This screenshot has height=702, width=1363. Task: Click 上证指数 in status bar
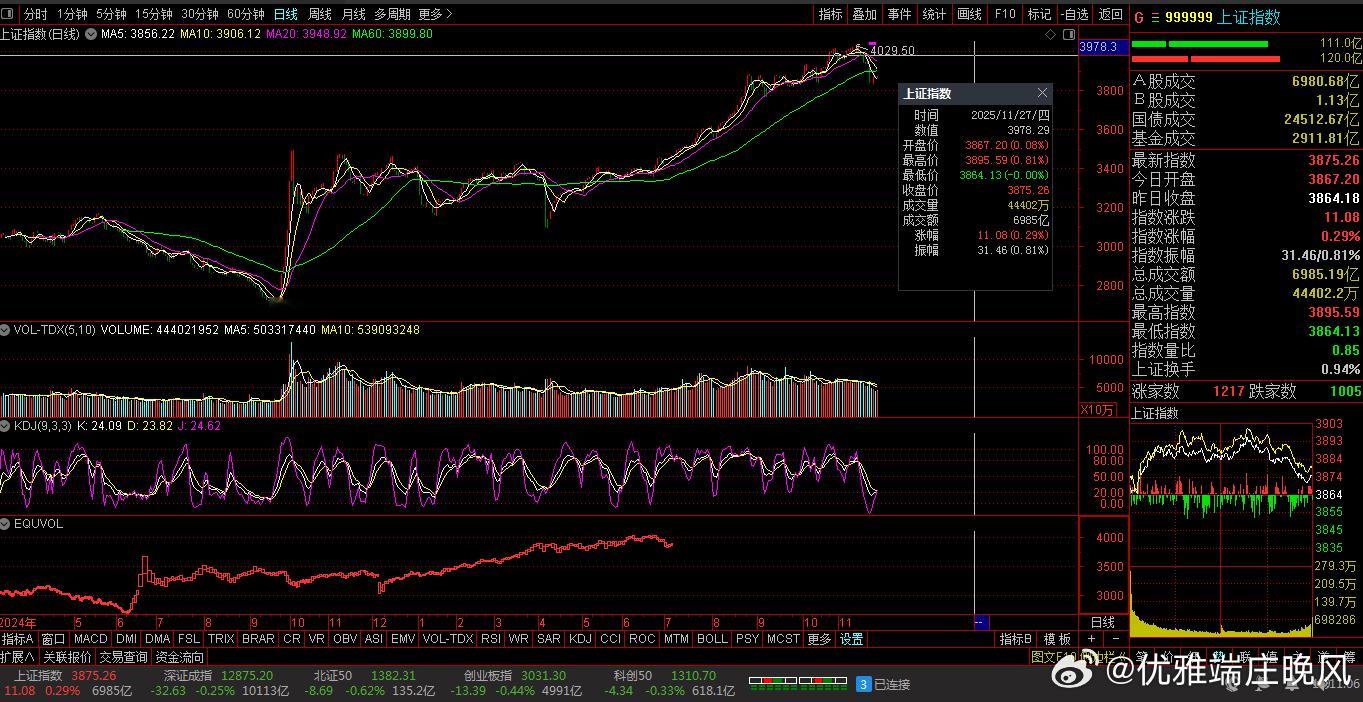click(38, 676)
